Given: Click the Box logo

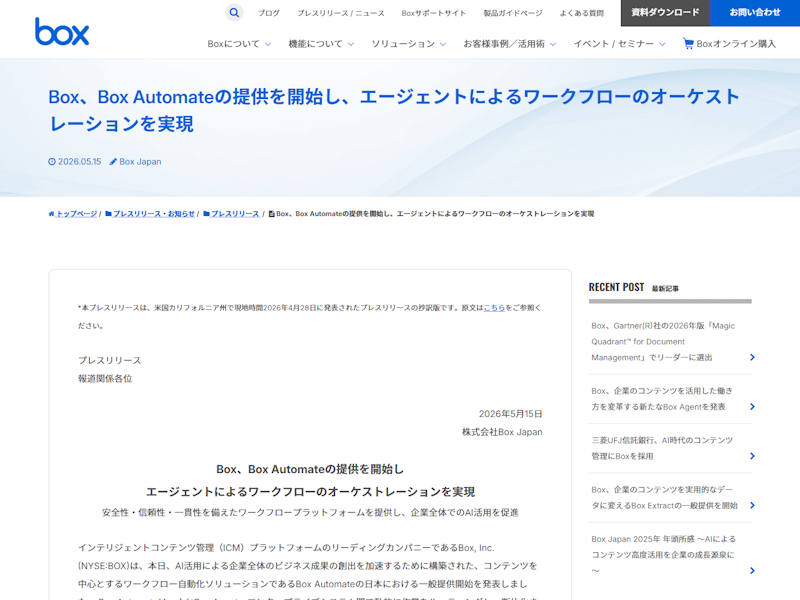Looking at the screenshot, I should click(62, 32).
